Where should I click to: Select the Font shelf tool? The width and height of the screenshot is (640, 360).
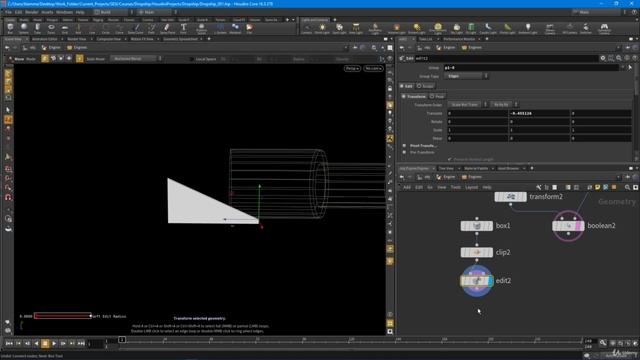[183, 29]
